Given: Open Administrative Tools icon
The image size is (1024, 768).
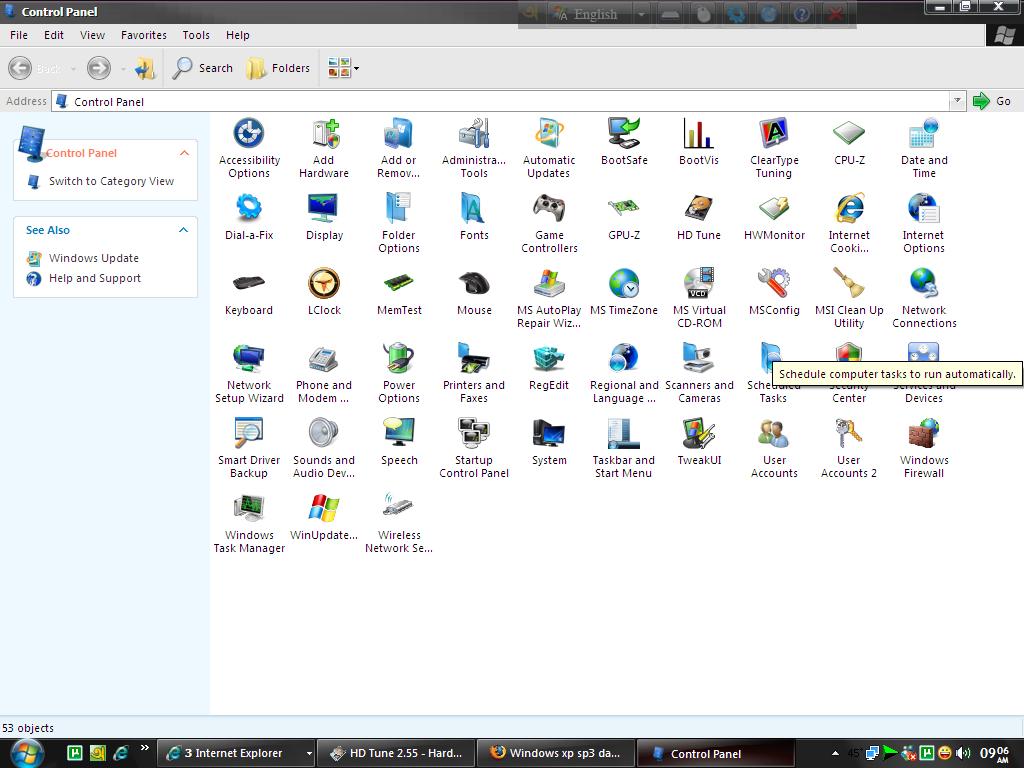Looking at the screenshot, I should coord(473,134).
